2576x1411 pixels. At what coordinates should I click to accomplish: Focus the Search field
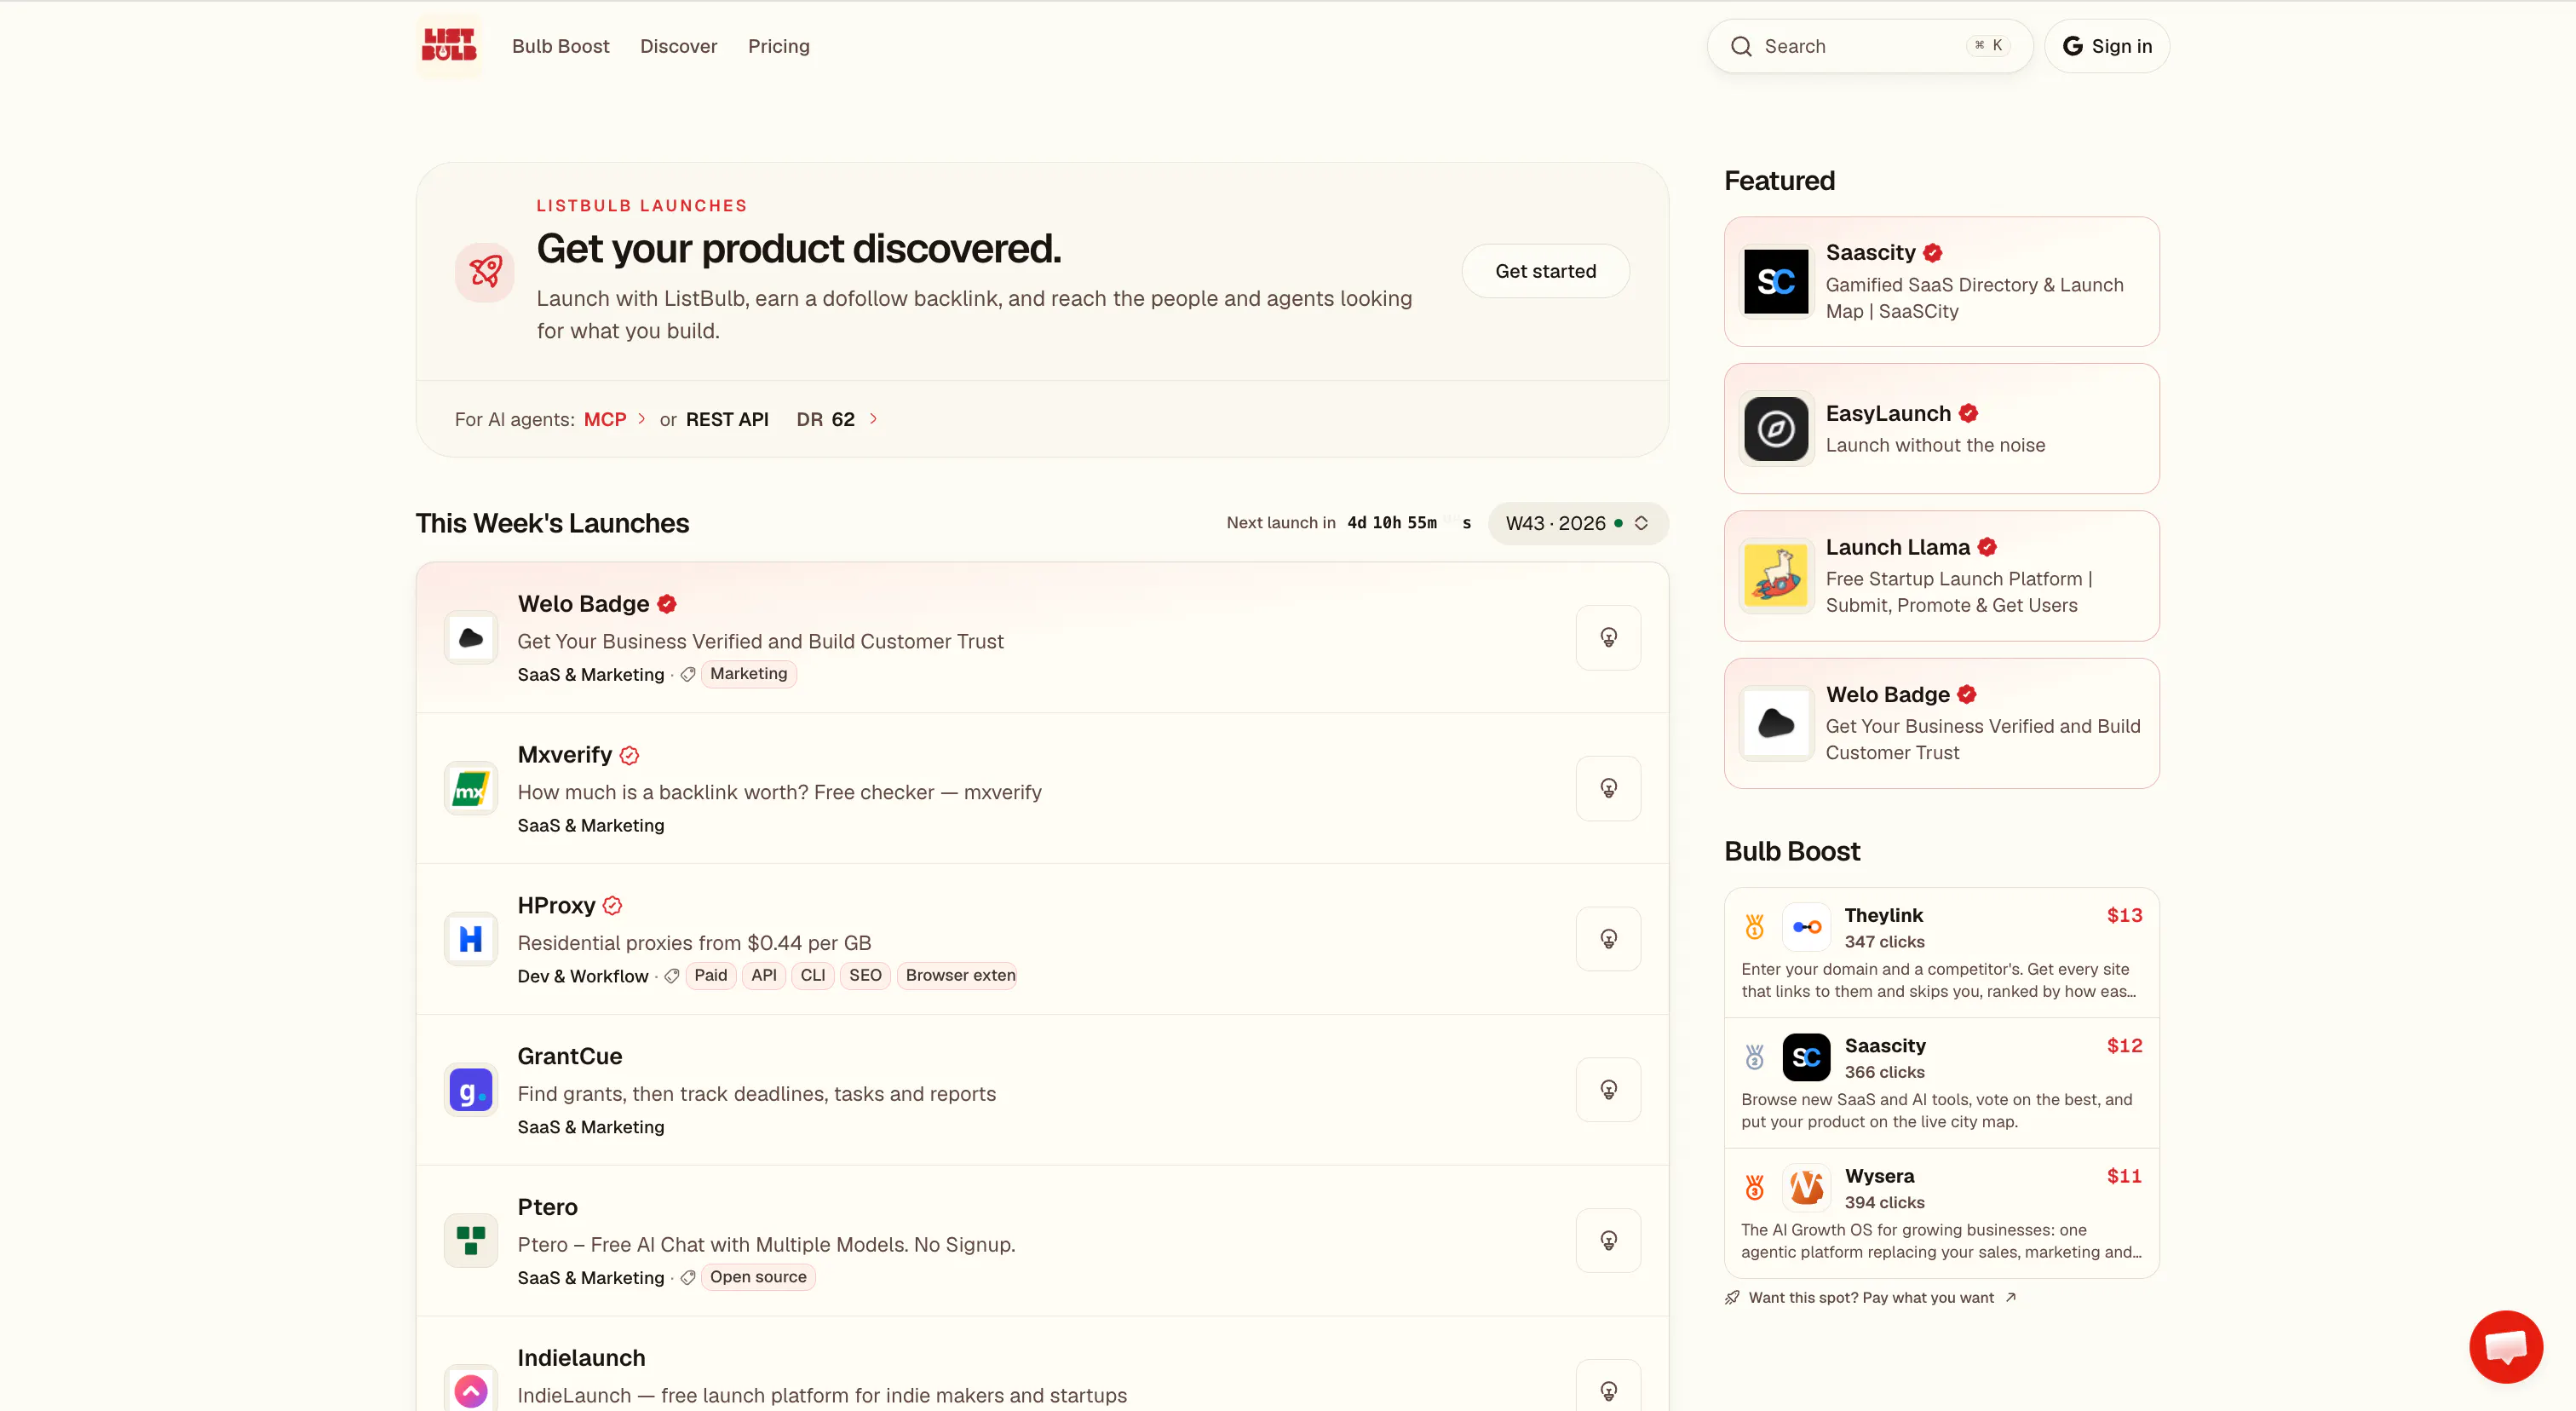(1869, 46)
